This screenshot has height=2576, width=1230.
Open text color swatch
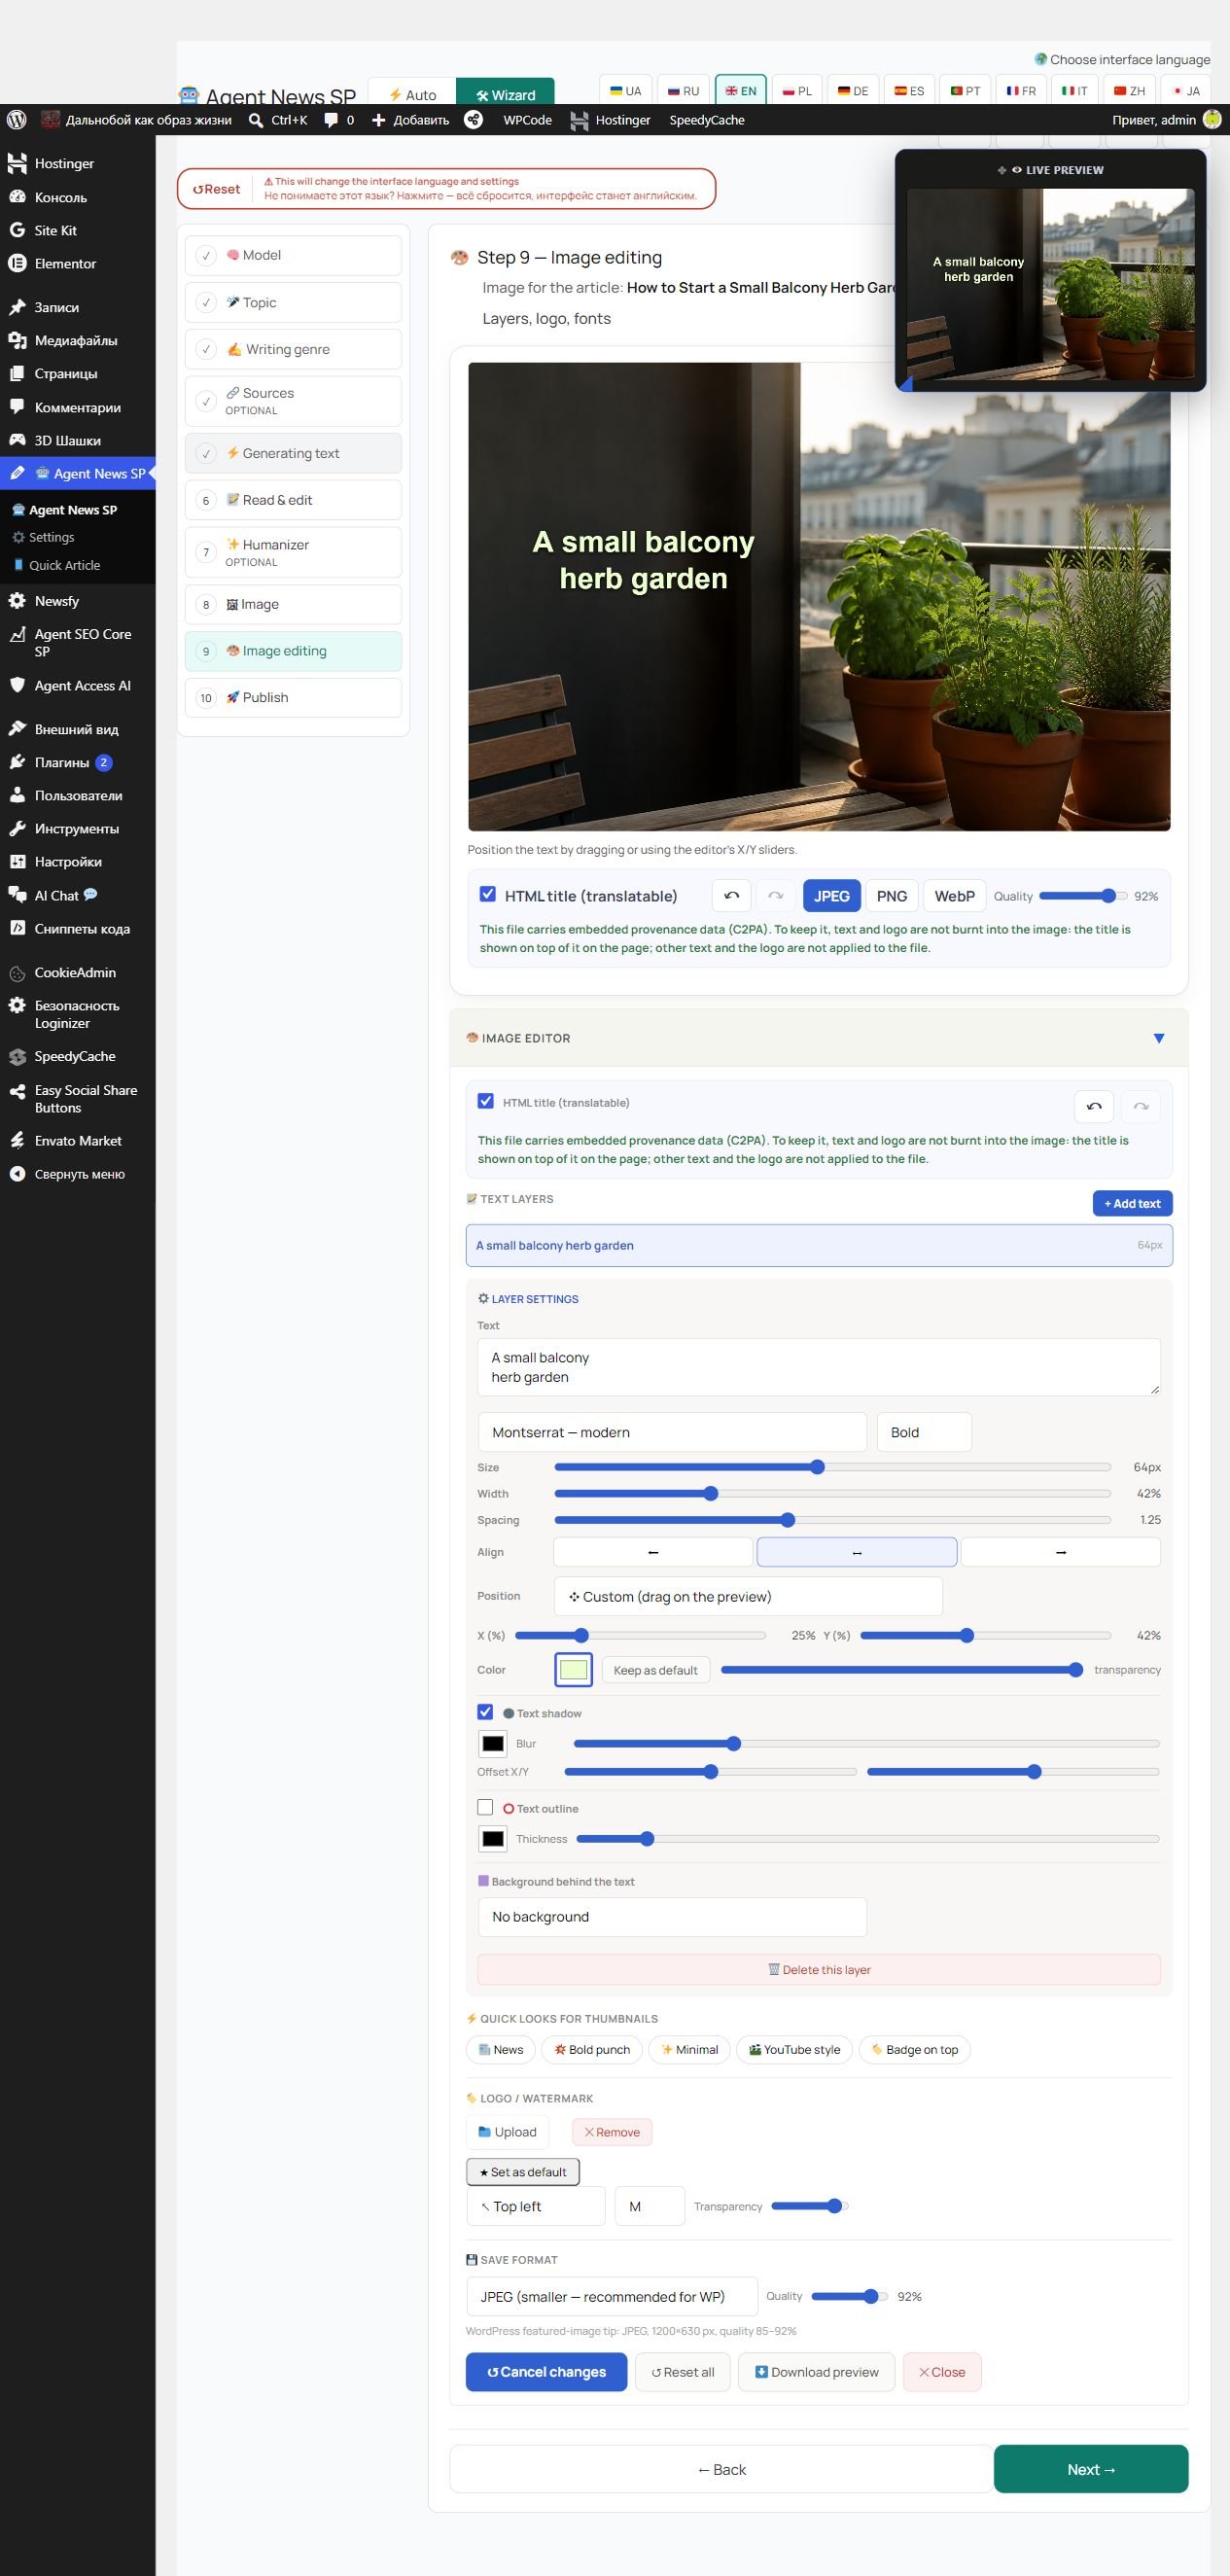[573, 1669]
